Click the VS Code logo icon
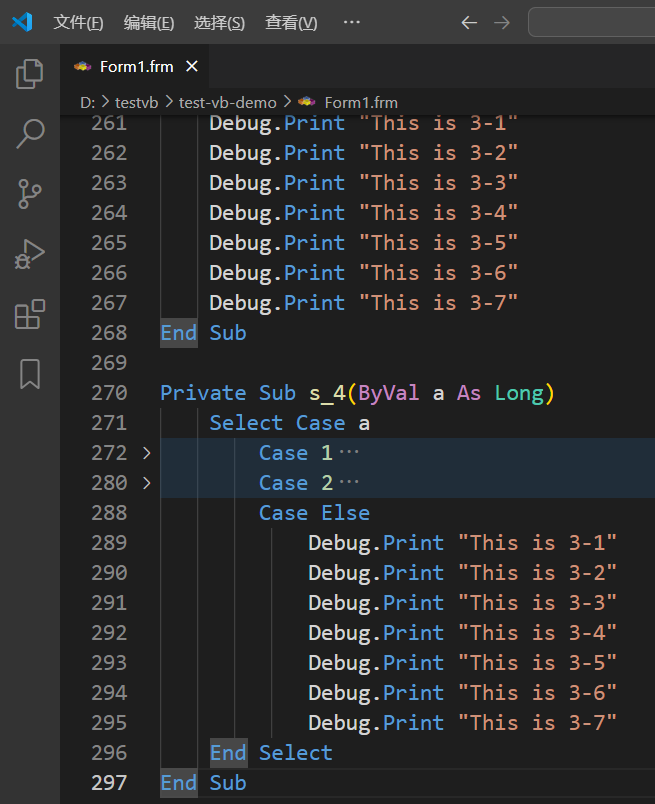Screen dimensions: 655x804 click(x=22, y=22)
